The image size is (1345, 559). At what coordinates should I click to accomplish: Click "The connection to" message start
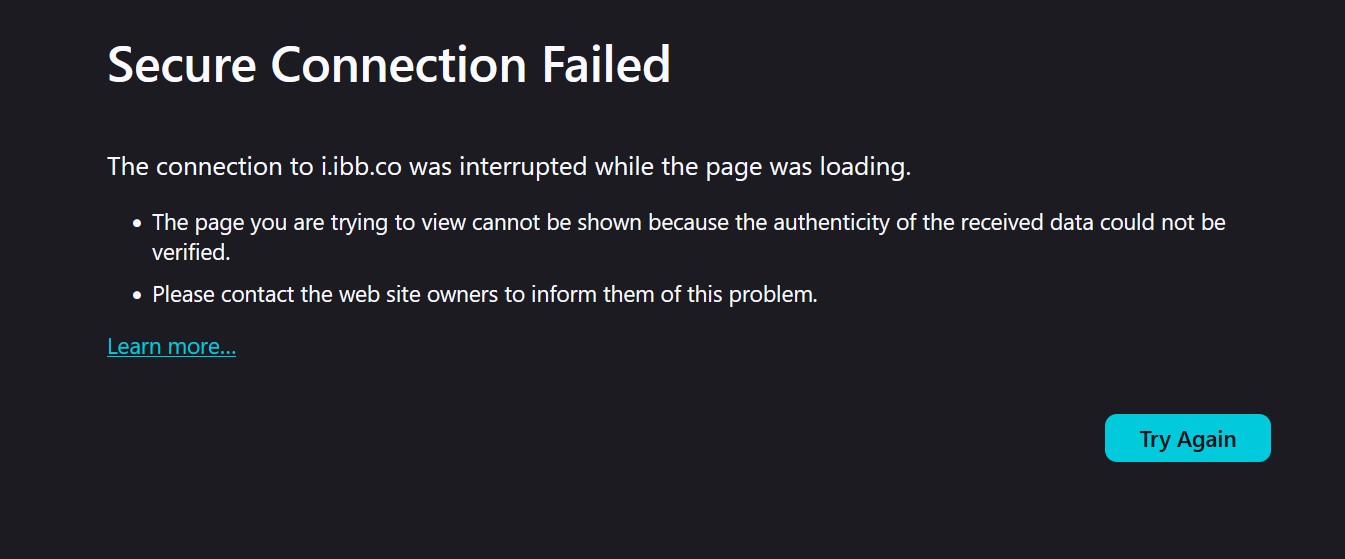[x=209, y=167]
